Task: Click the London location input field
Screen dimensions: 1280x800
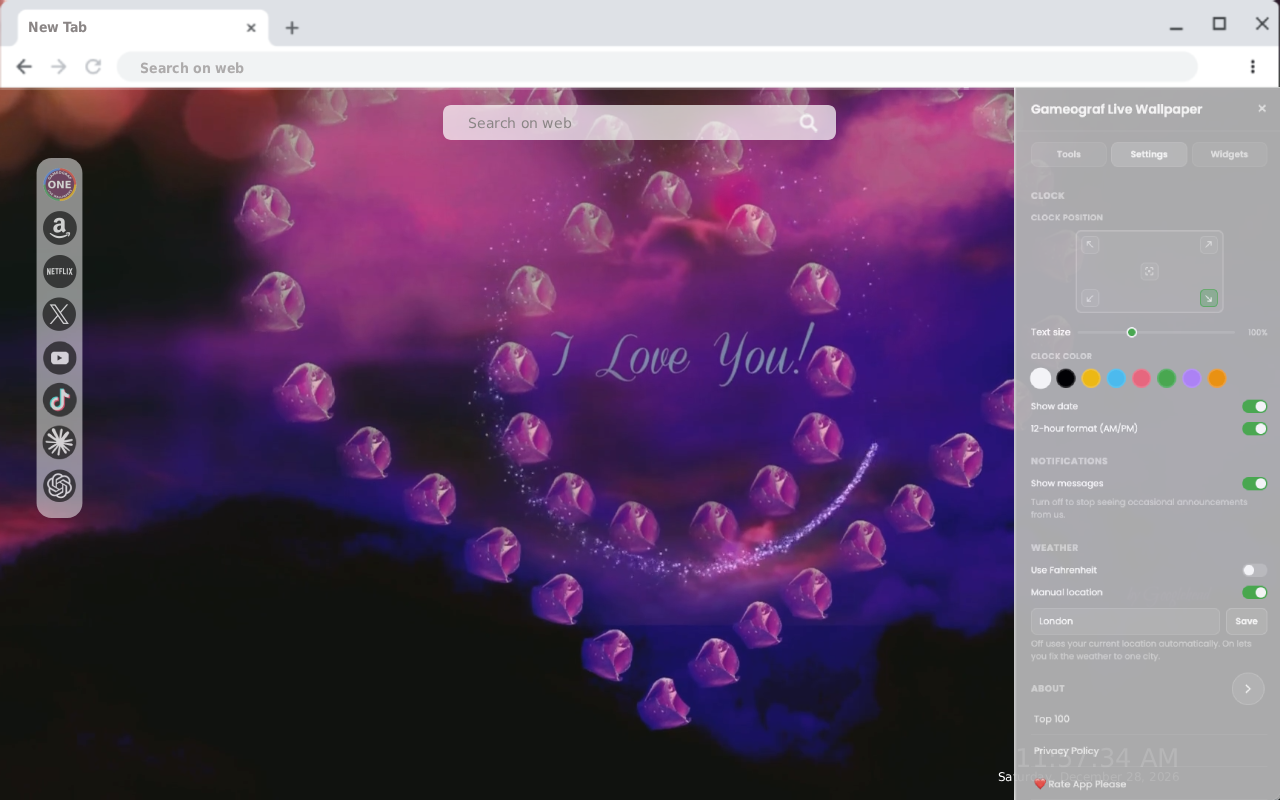Action: tap(1125, 621)
